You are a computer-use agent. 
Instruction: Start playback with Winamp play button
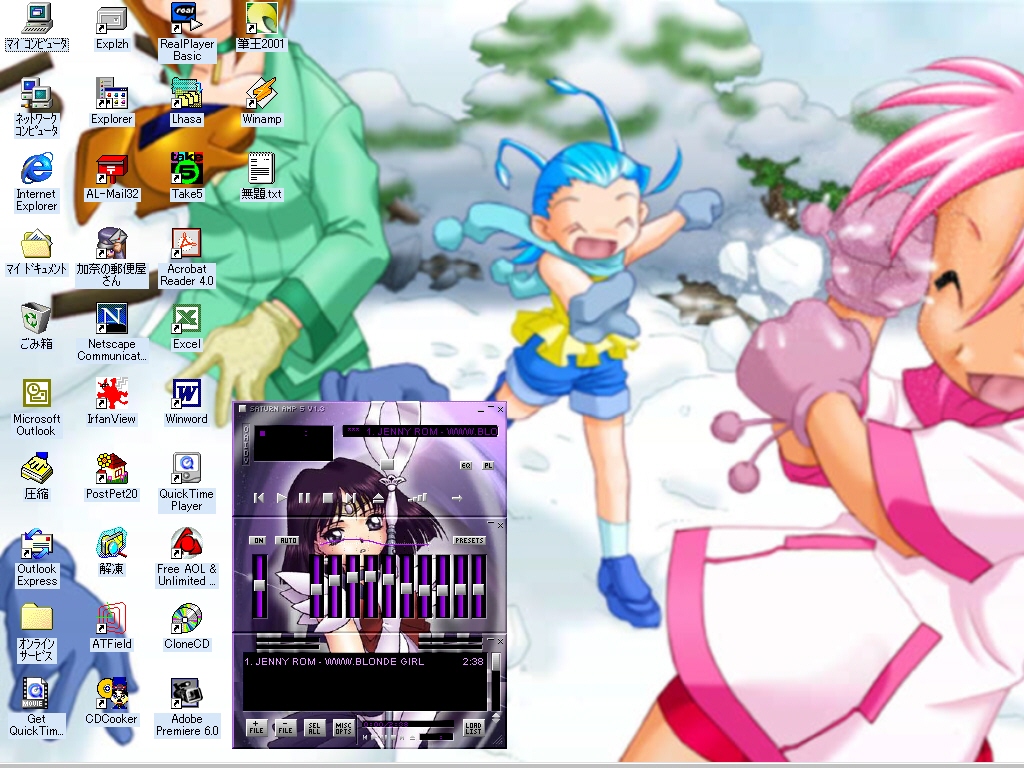tap(281, 498)
